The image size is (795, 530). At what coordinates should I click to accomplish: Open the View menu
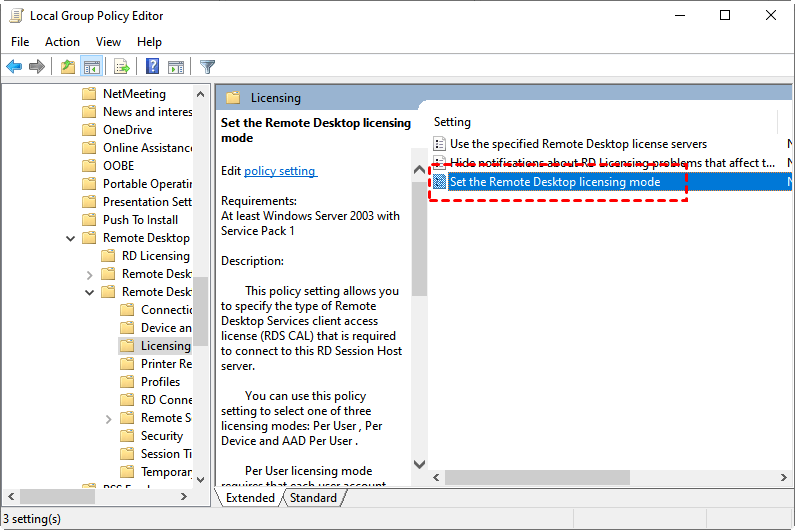point(109,42)
